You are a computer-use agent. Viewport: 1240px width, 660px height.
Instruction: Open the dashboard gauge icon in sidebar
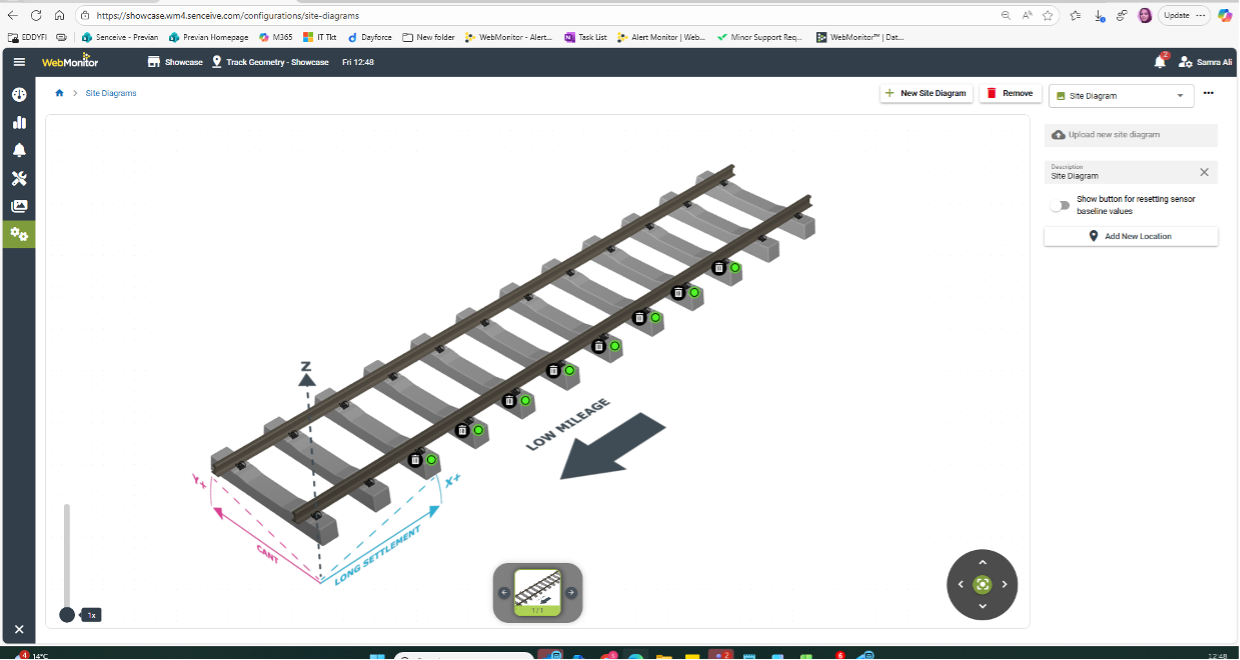[x=18, y=94]
